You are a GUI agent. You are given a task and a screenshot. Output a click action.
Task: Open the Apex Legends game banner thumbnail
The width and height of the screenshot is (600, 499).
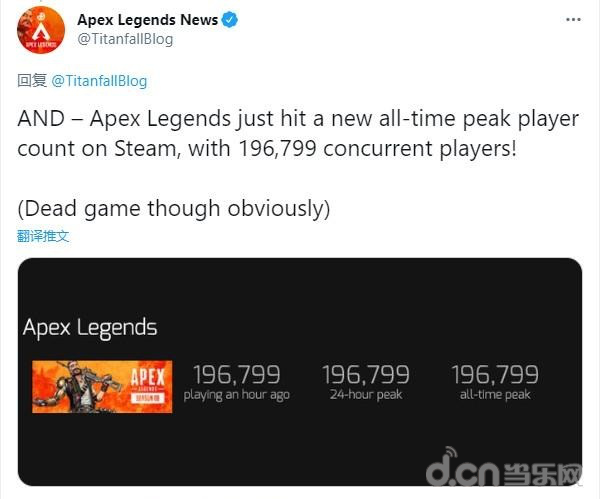(x=102, y=386)
